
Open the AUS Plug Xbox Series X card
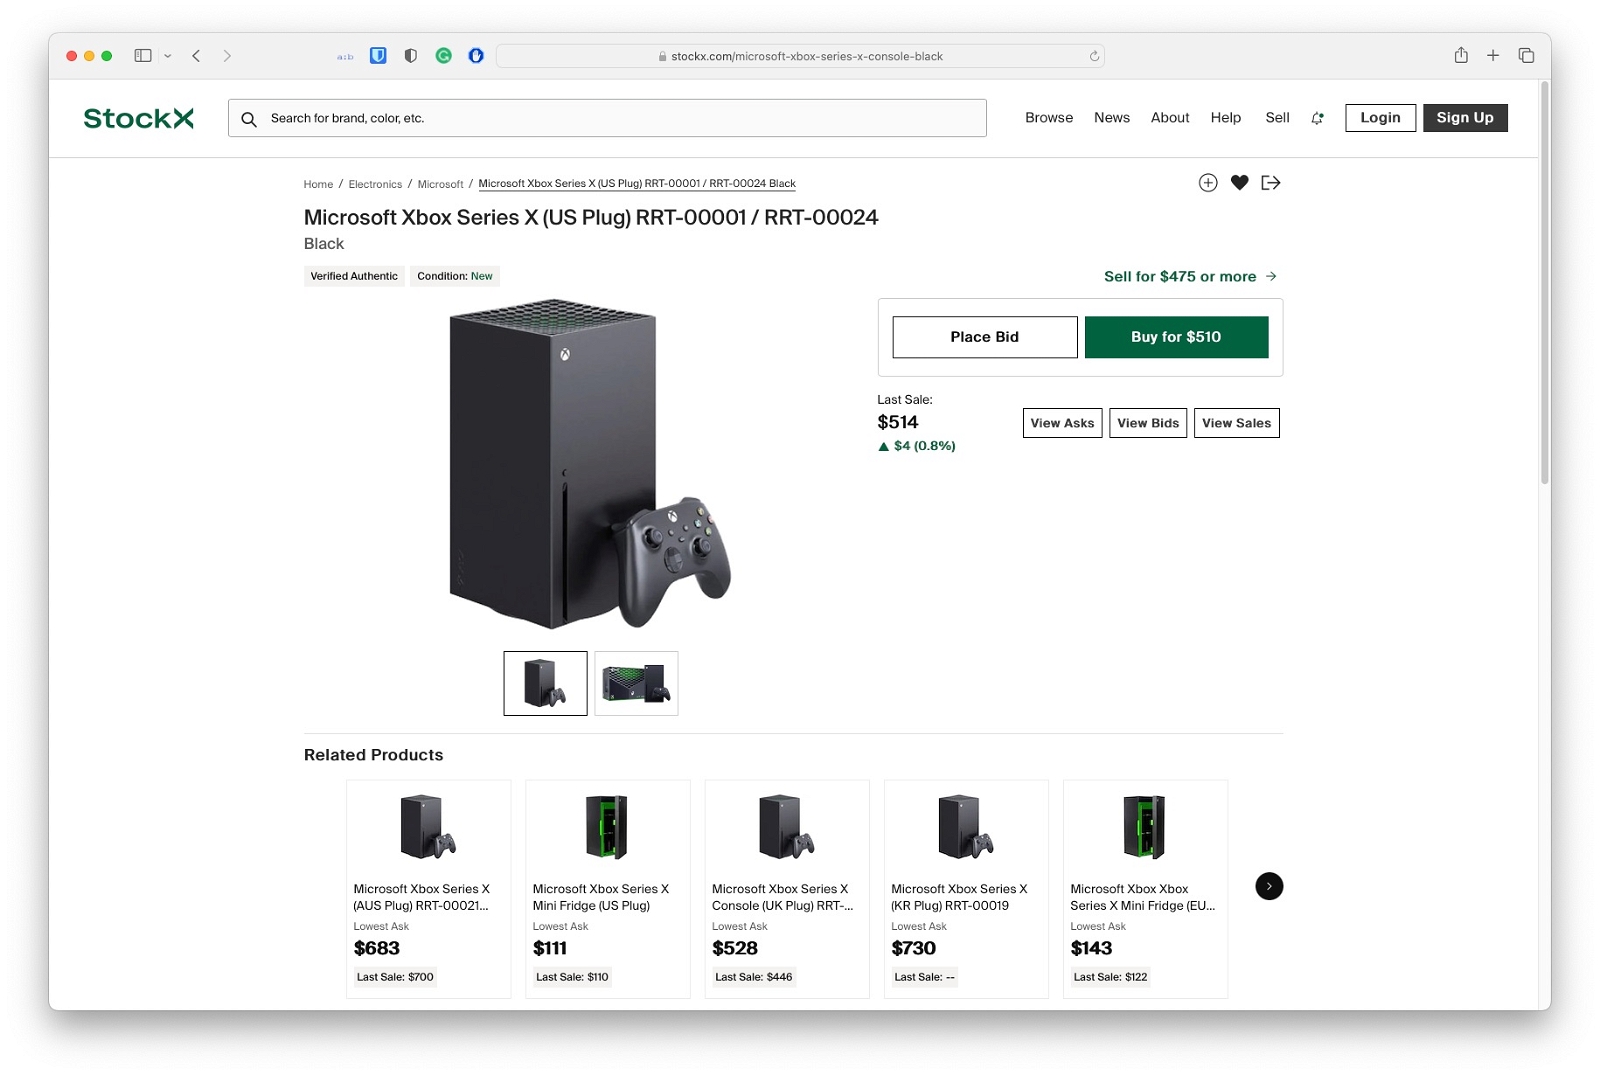coord(428,889)
